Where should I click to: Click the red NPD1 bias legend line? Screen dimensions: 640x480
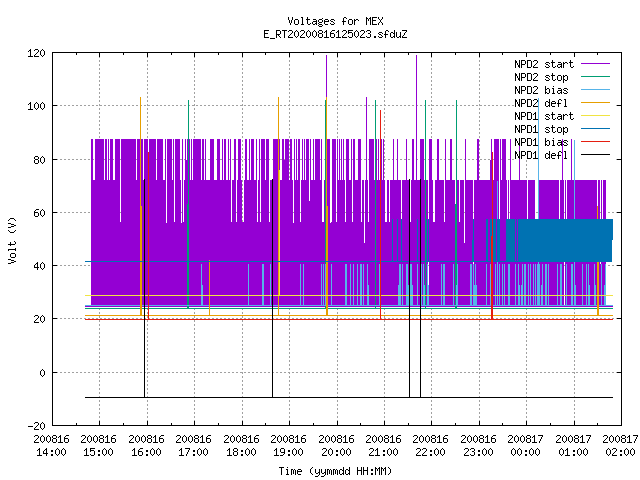(596, 142)
